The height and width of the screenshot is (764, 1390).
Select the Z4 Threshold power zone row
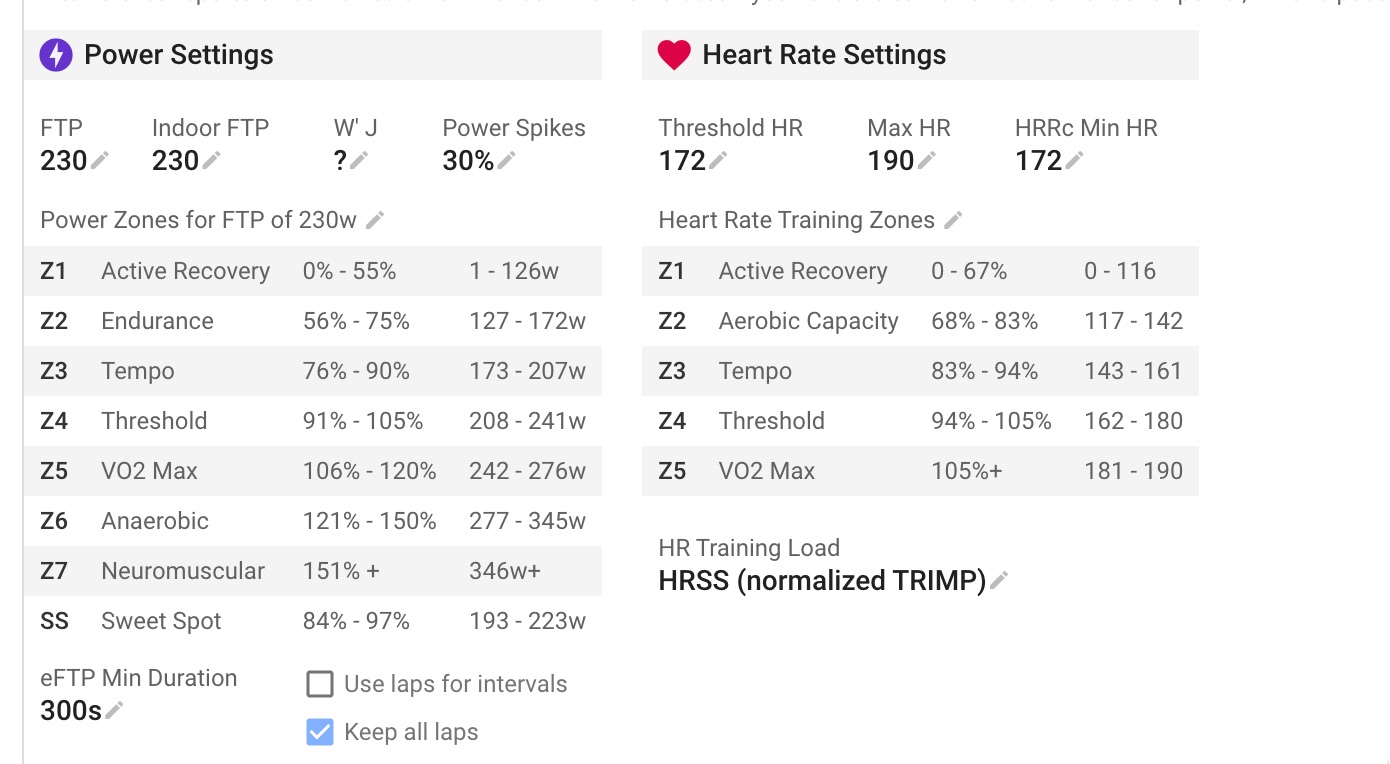point(312,421)
